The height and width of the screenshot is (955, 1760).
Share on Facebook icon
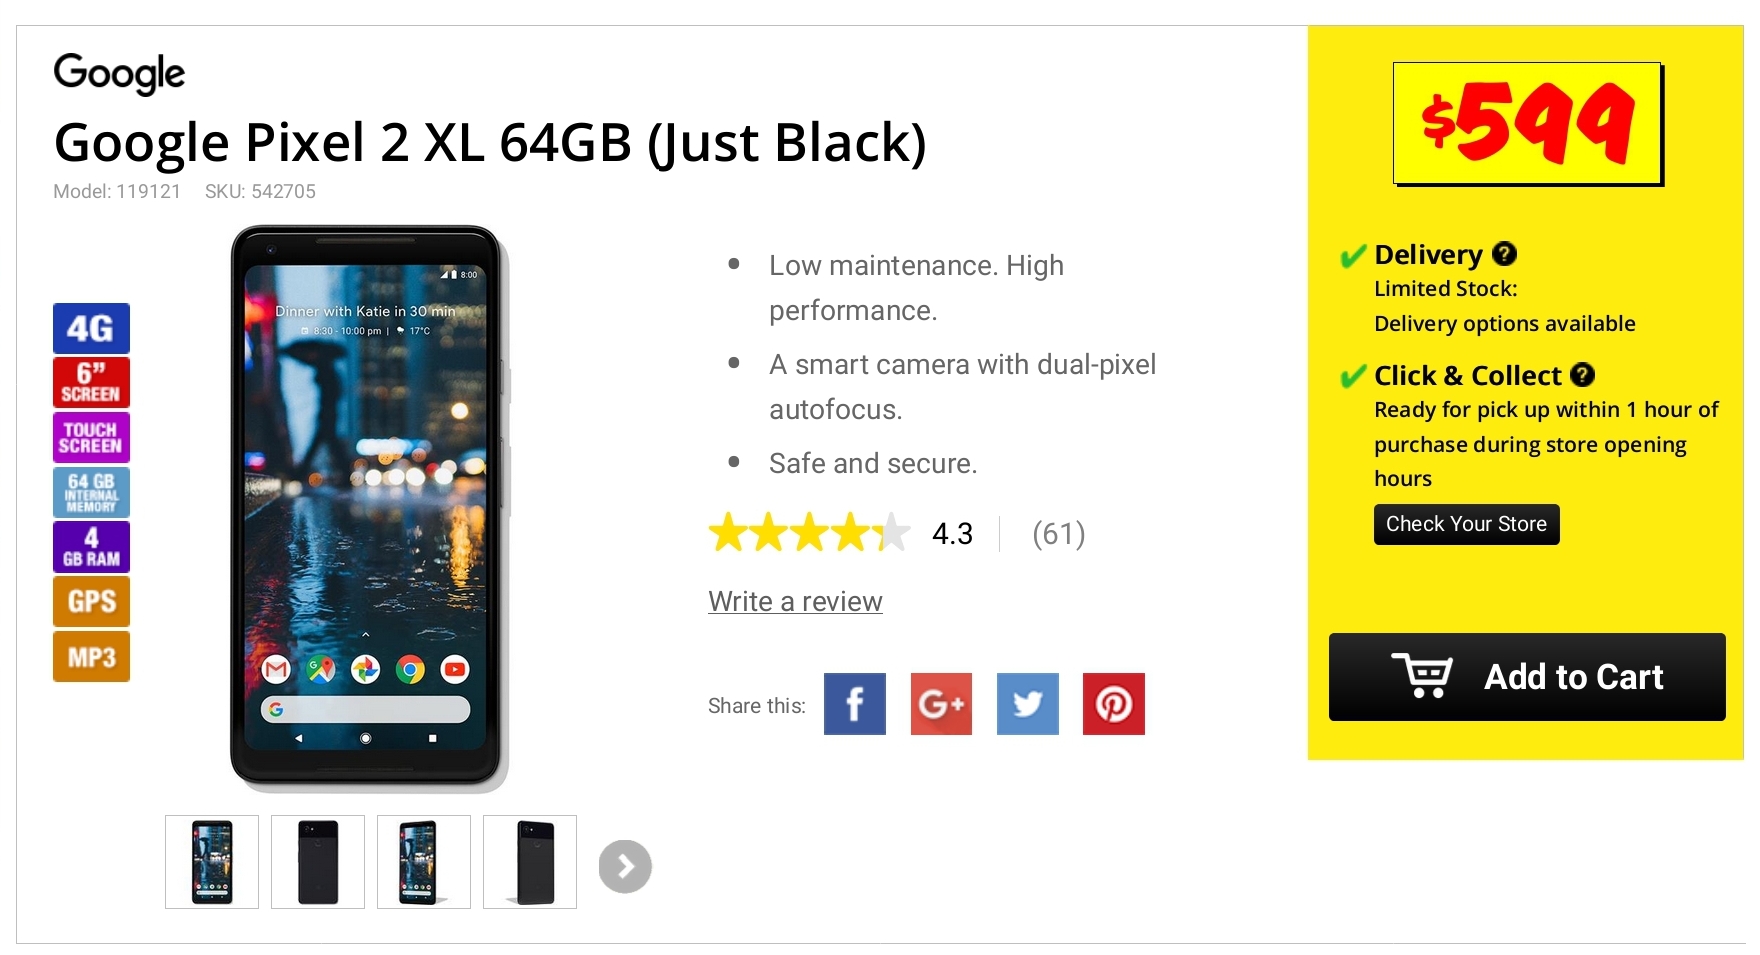(854, 704)
